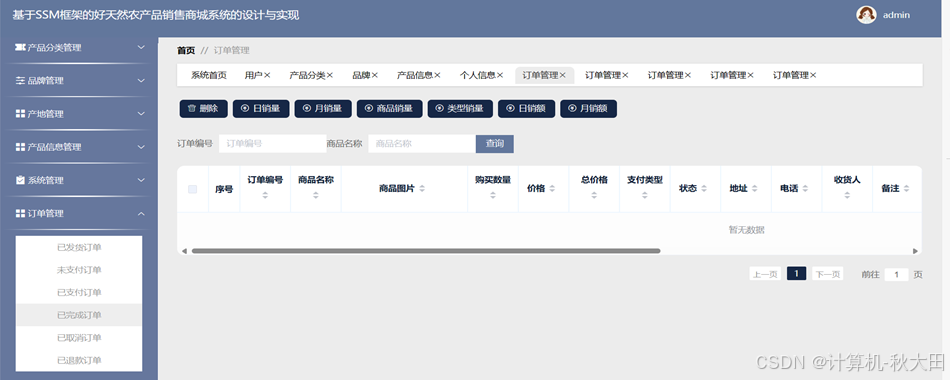Close the 用户 tab with its X
This screenshot has width=950, height=380.
(267, 75)
